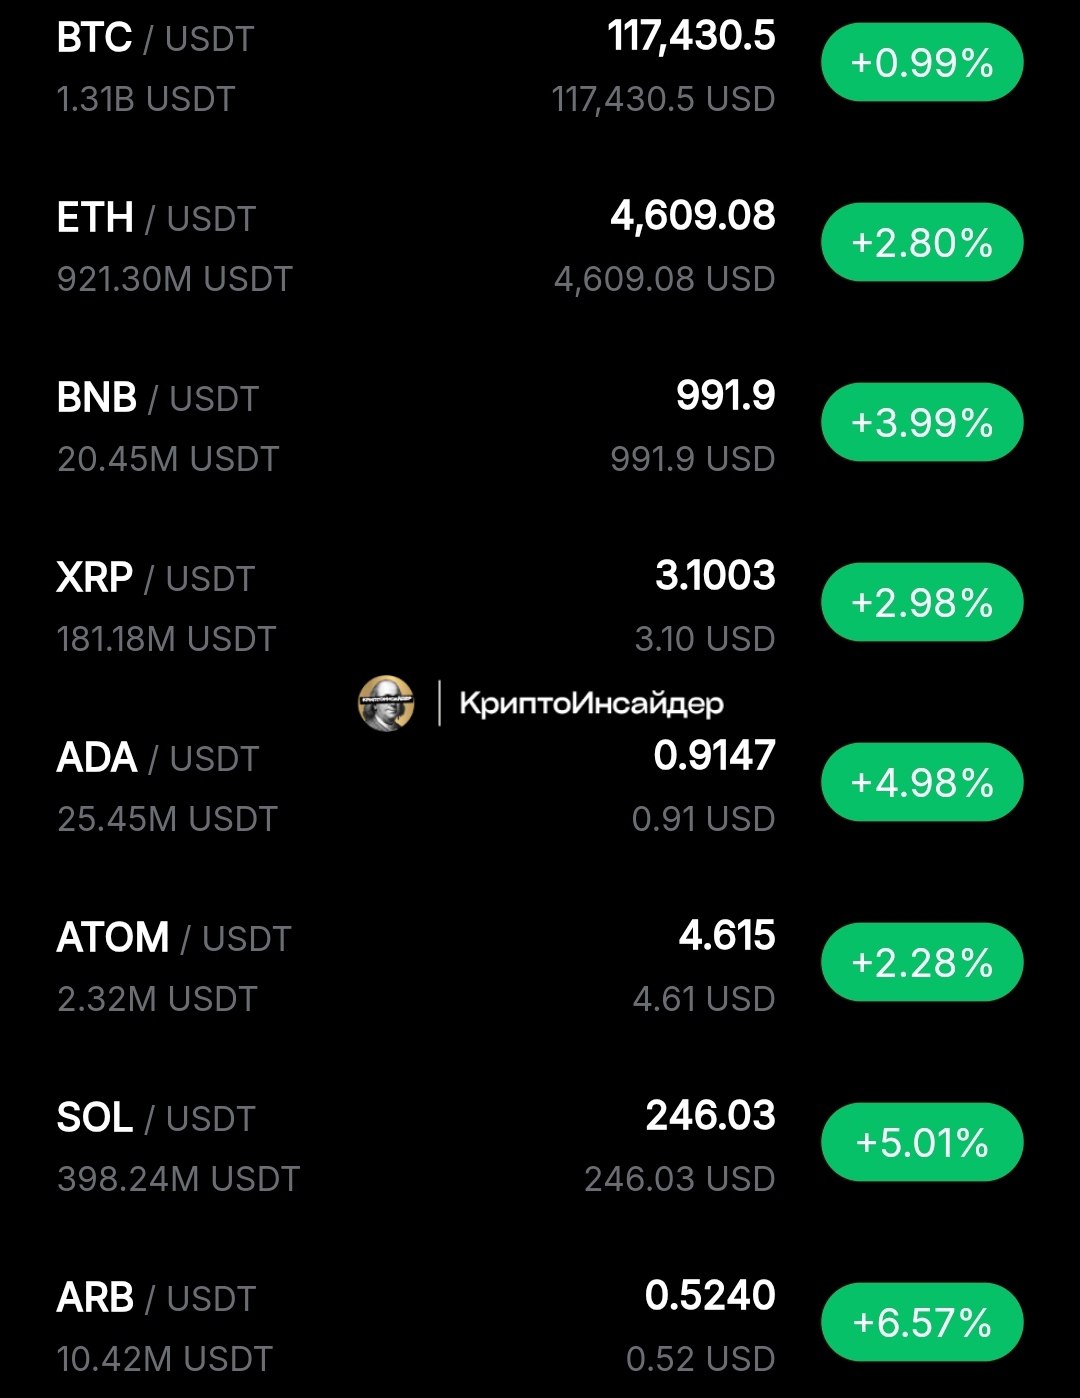The height and width of the screenshot is (1398, 1080).
Task: Open the XRP / USDT pair
Action: click(x=540, y=606)
